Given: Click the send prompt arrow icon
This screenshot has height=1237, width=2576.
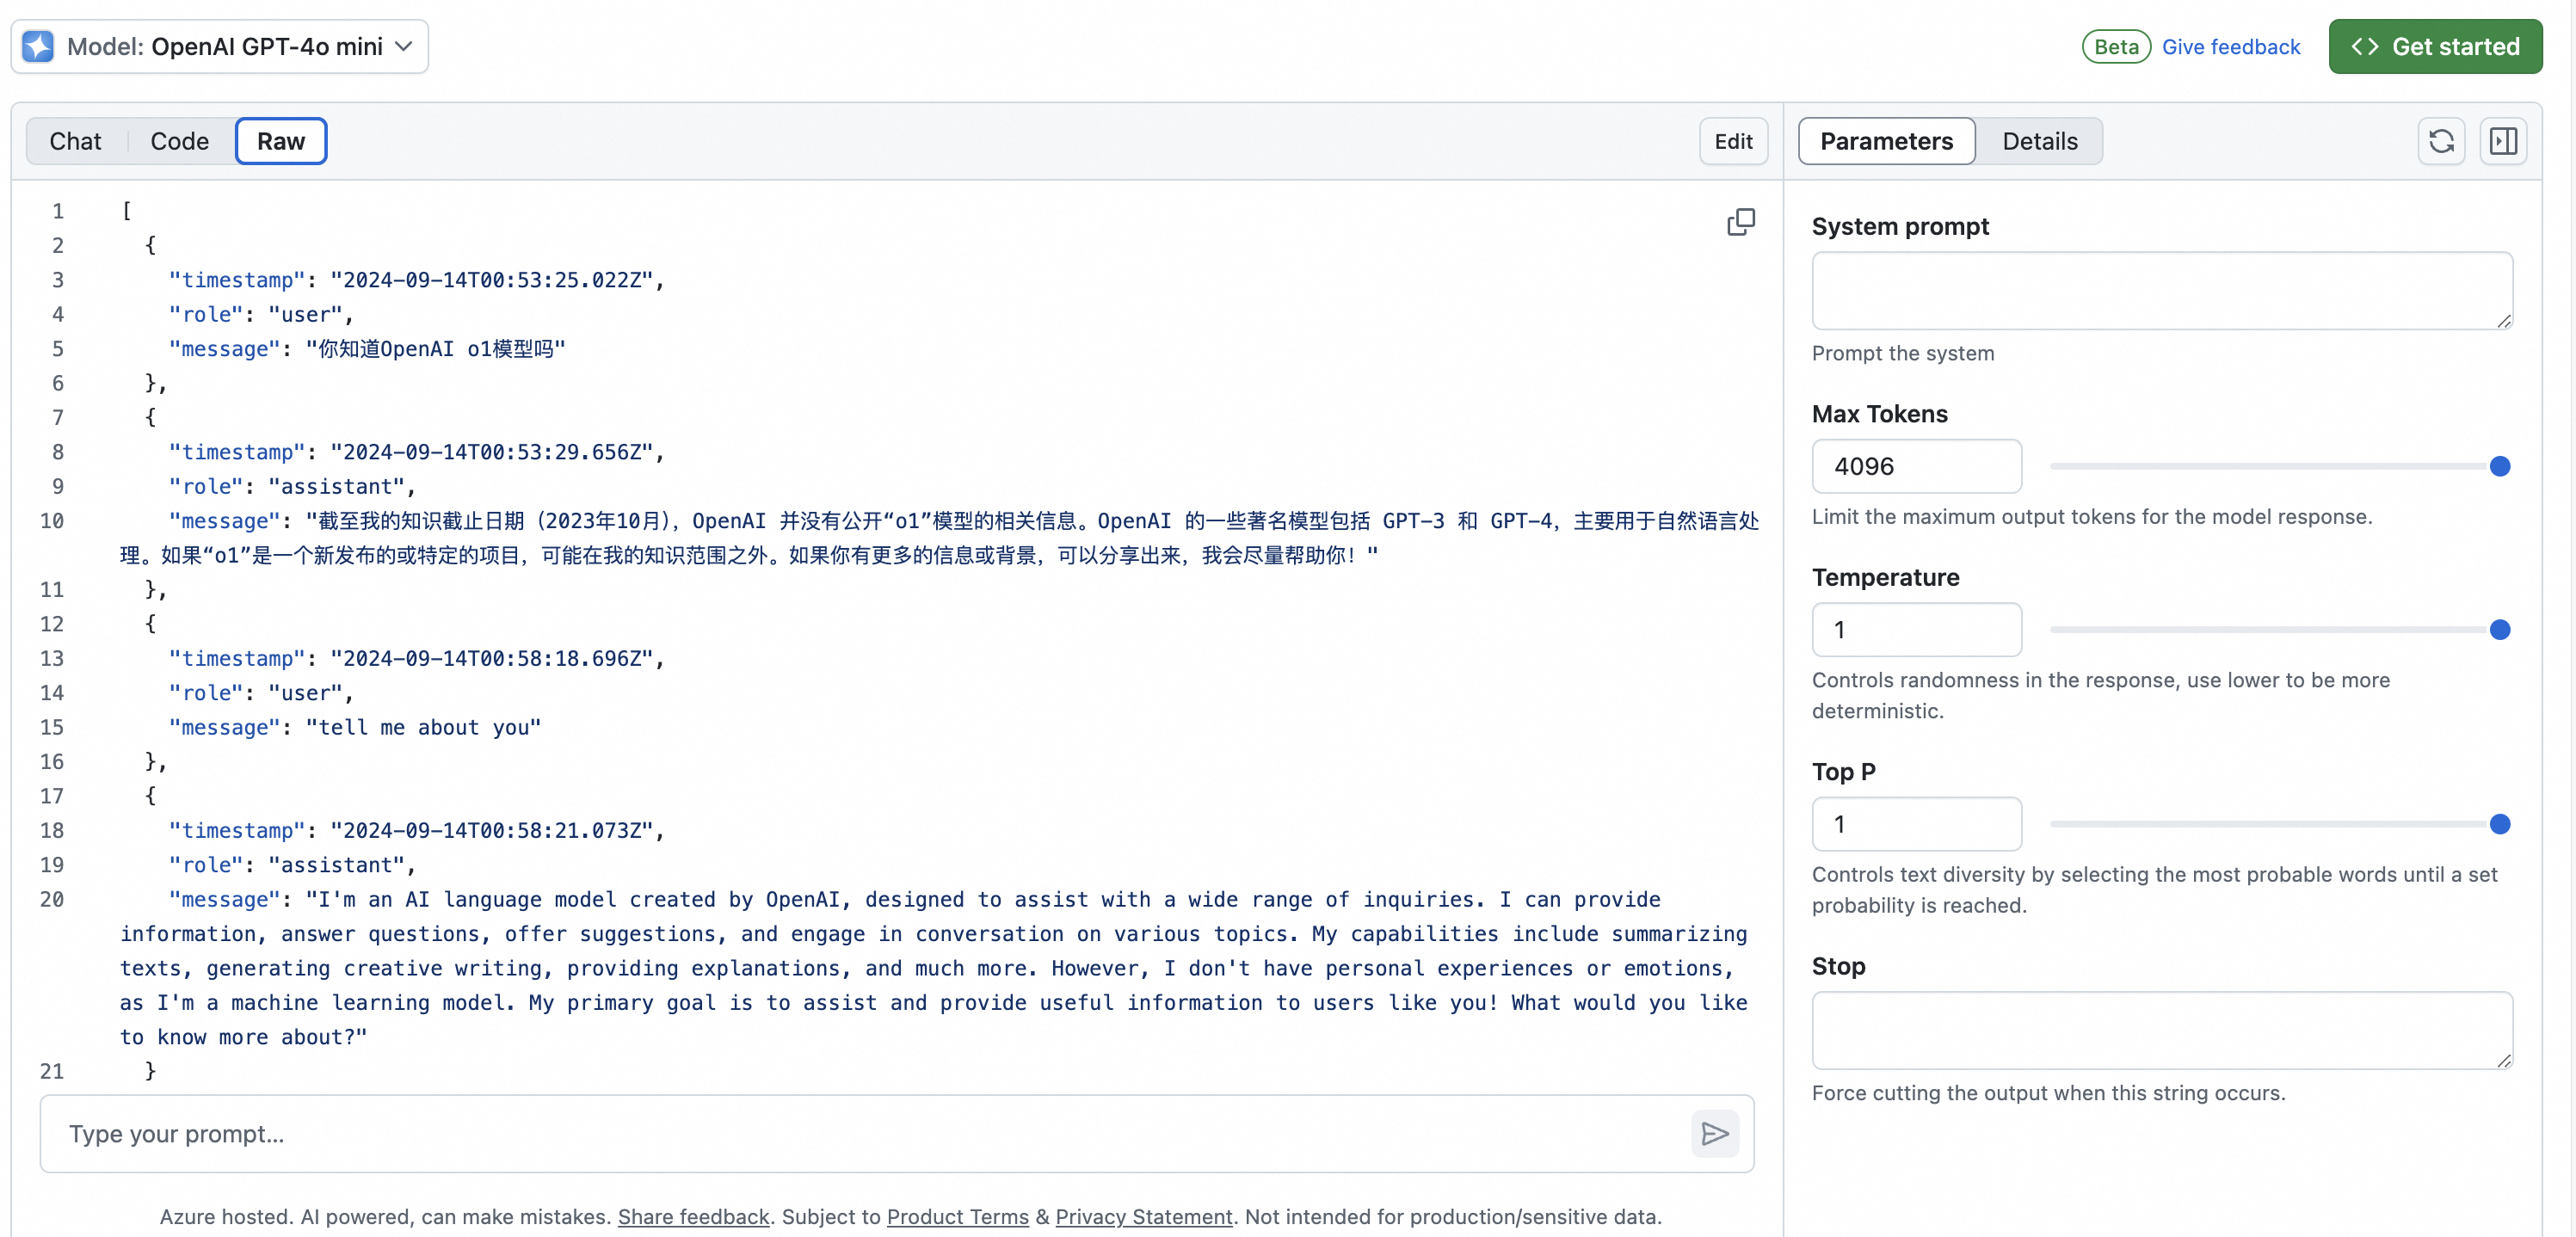Looking at the screenshot, I should click(x=1715, y=1133).
